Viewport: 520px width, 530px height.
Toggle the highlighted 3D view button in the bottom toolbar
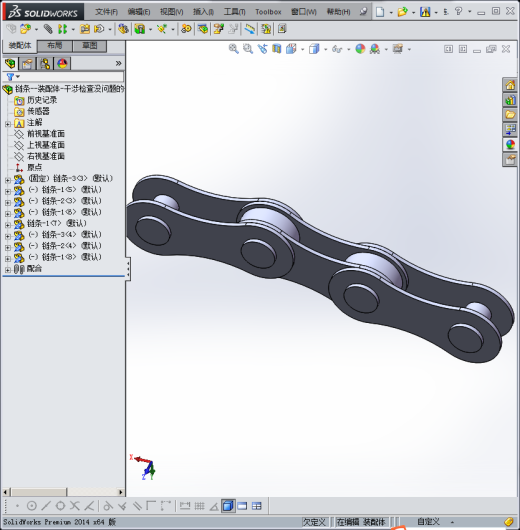coord(228,506)
